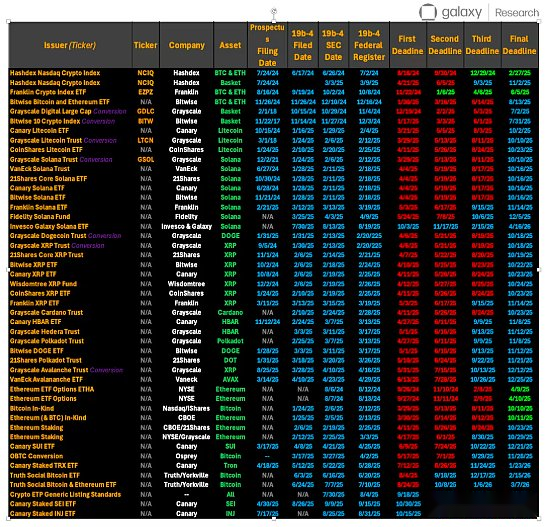Select the "Ticker" column header
547x527 pixels.
coord(145,45)
